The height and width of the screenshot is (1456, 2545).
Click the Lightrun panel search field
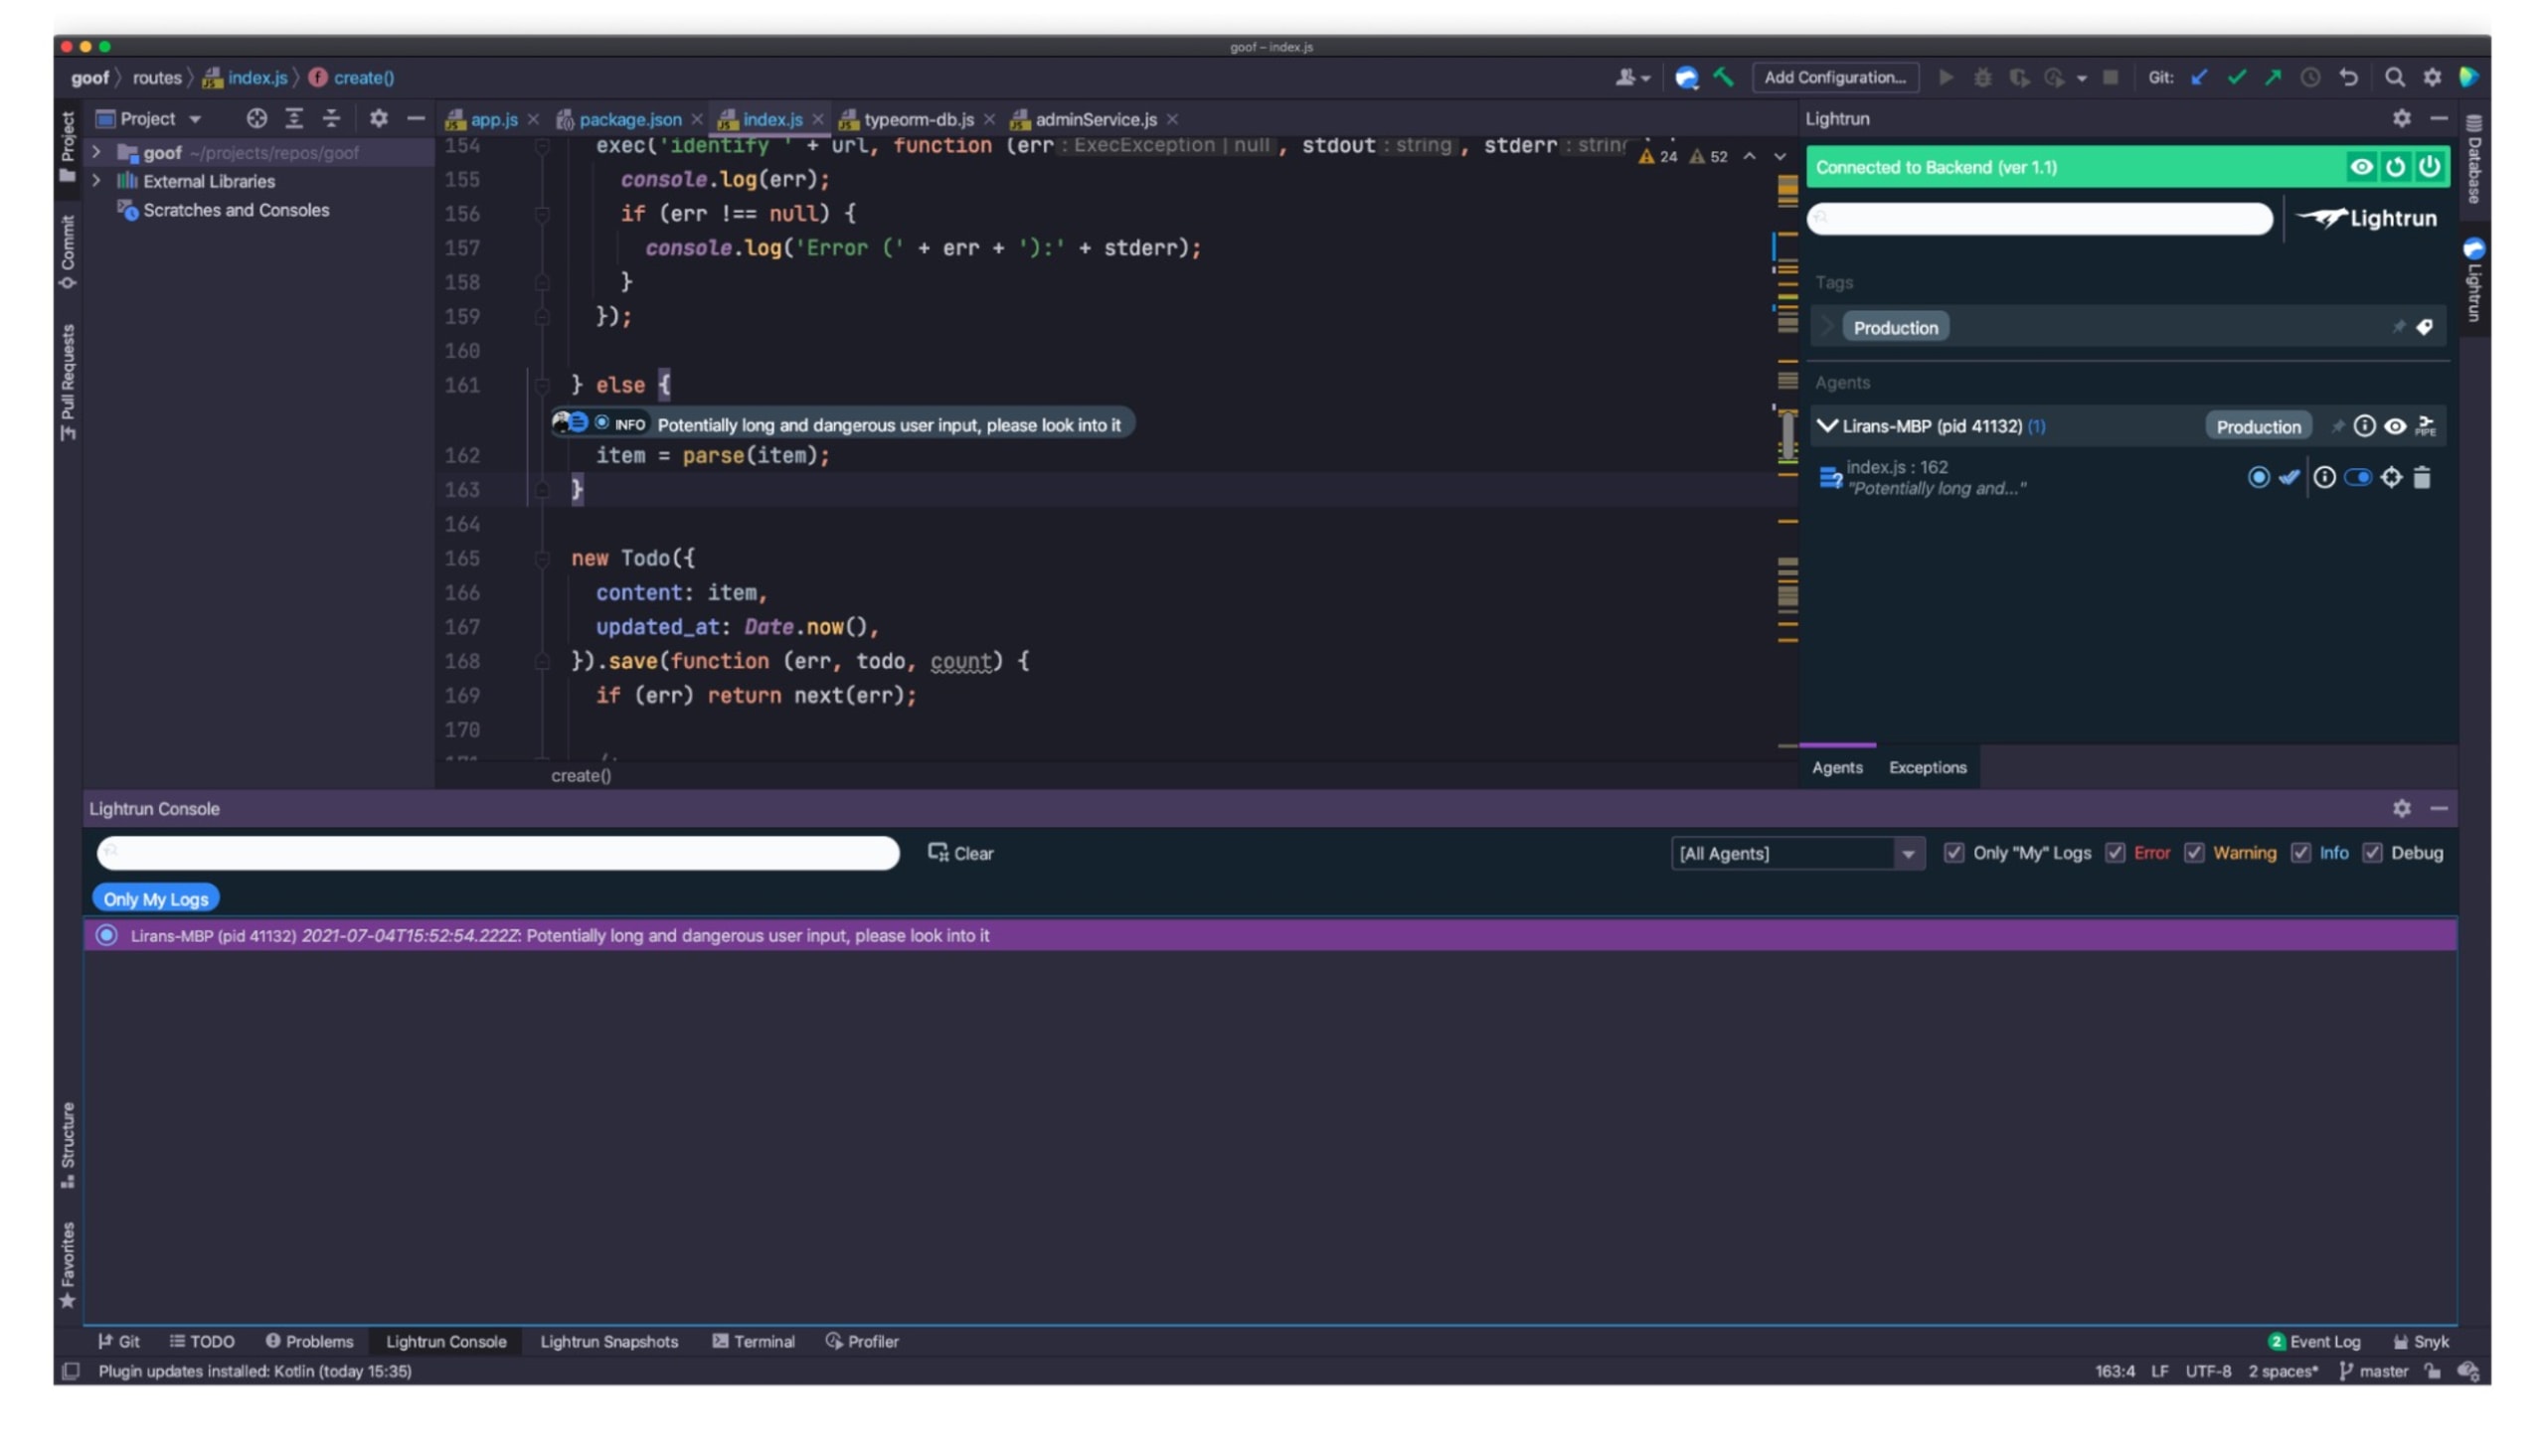click(x=2039, y=218)
